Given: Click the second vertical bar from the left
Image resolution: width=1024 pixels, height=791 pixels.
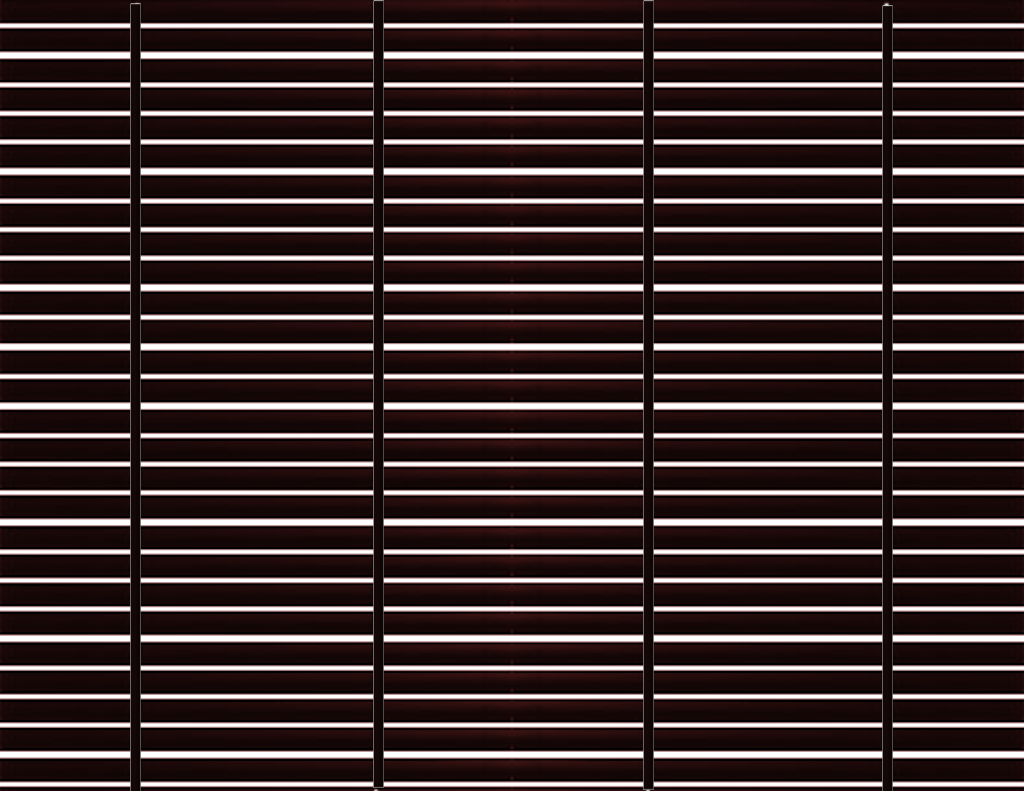Looking at the screenshot, I should (x=378, y=400).
